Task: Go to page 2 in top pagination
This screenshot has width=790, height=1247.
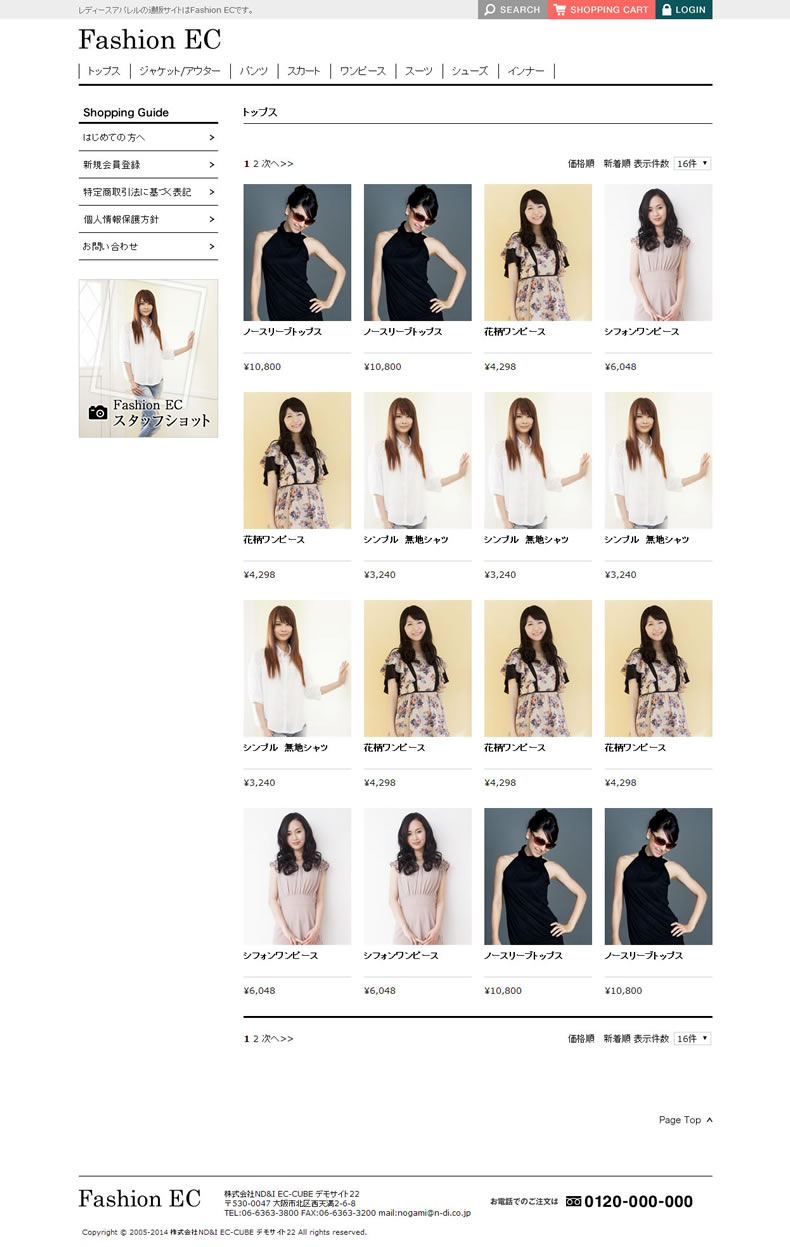Action: [x=256, y=163]
